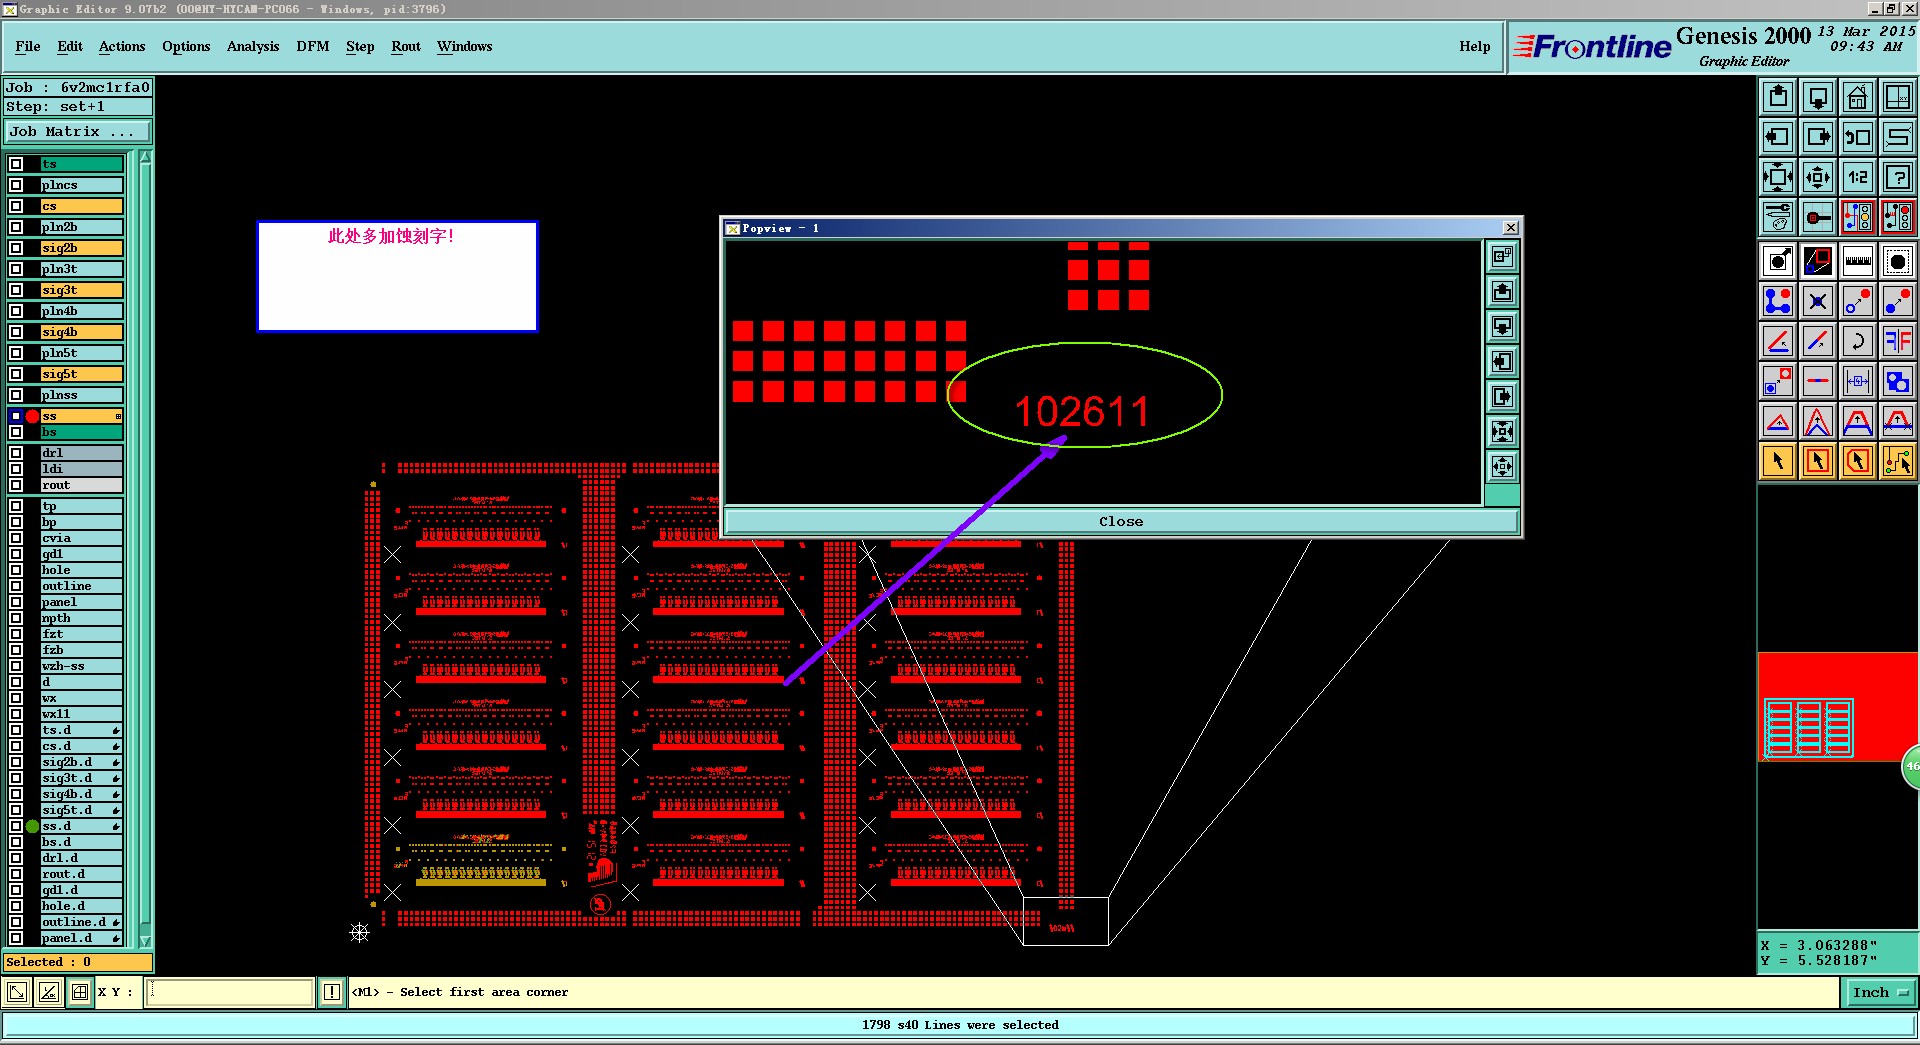This screenshot has height=1045, width=1920.
Task: Open the Rout menu
Action: coord(406,46)
